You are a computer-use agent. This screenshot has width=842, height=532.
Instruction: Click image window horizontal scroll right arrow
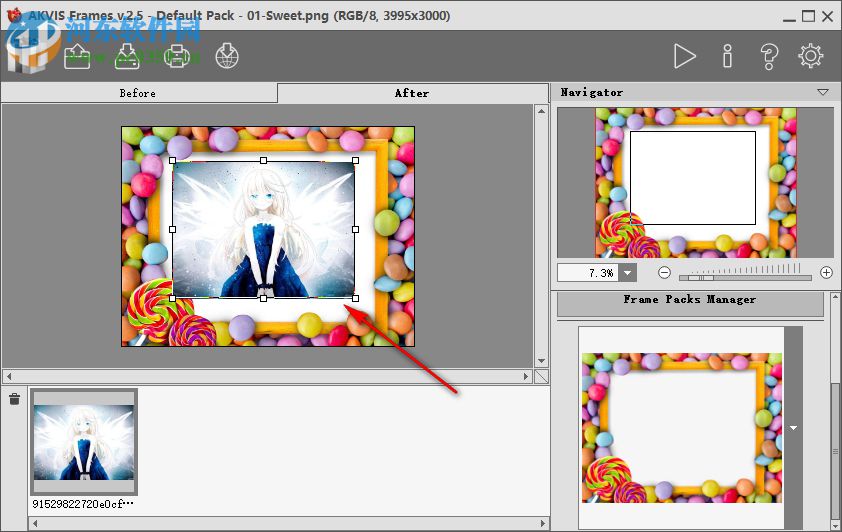click(526, 376)
